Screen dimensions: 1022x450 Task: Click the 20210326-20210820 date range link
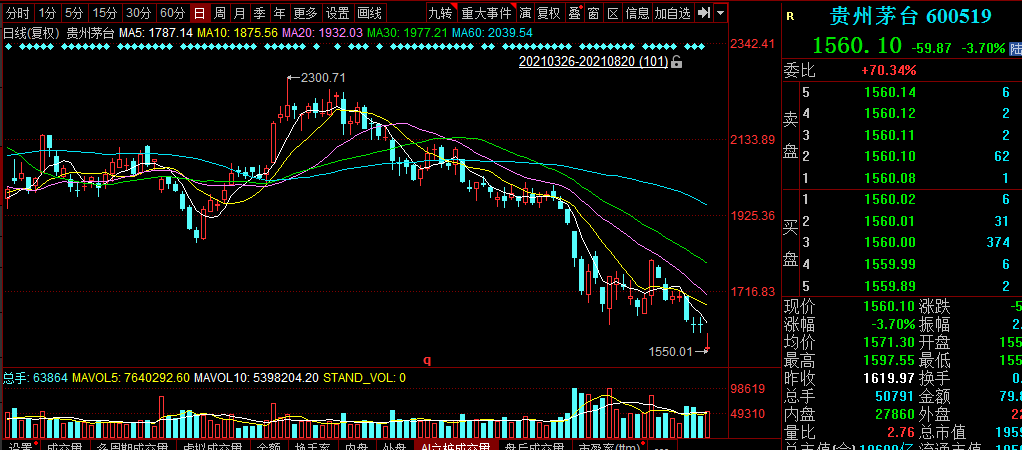592,62
